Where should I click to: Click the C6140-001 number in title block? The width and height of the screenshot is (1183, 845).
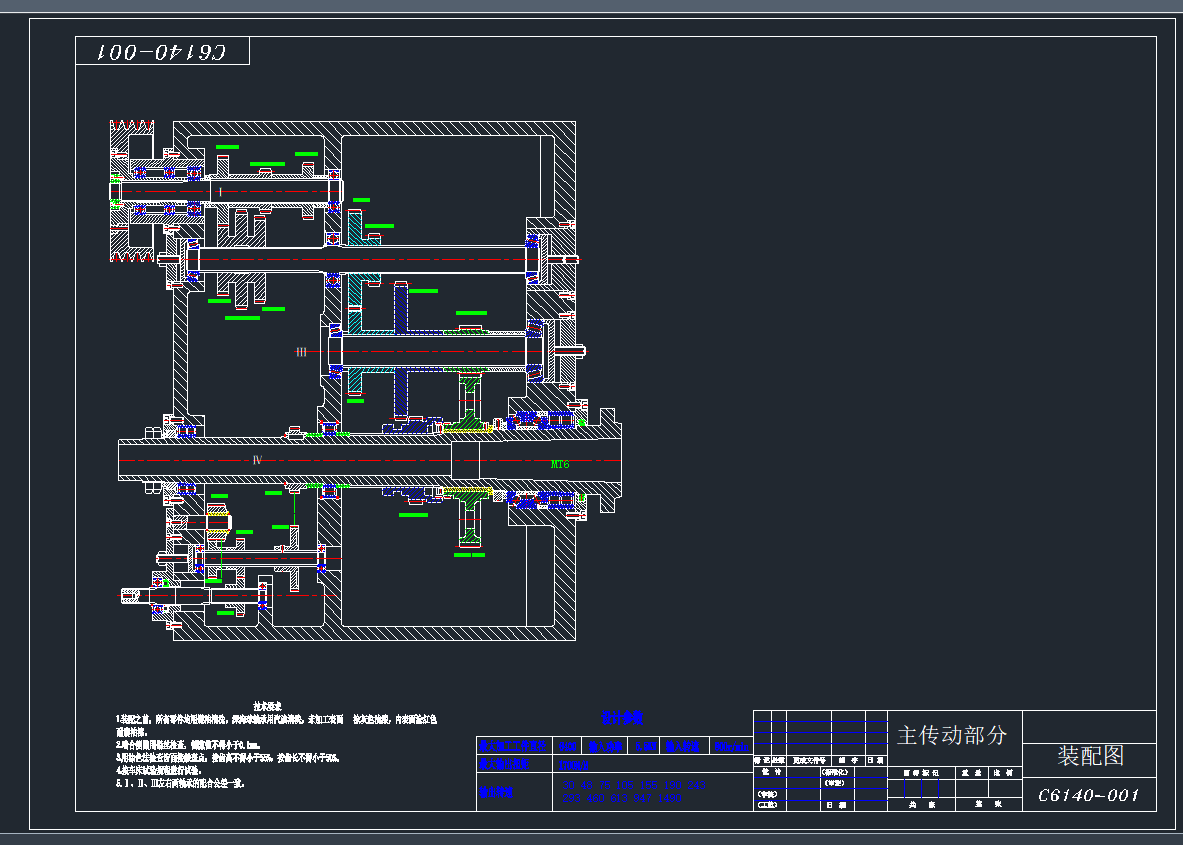click(1089, 796)
